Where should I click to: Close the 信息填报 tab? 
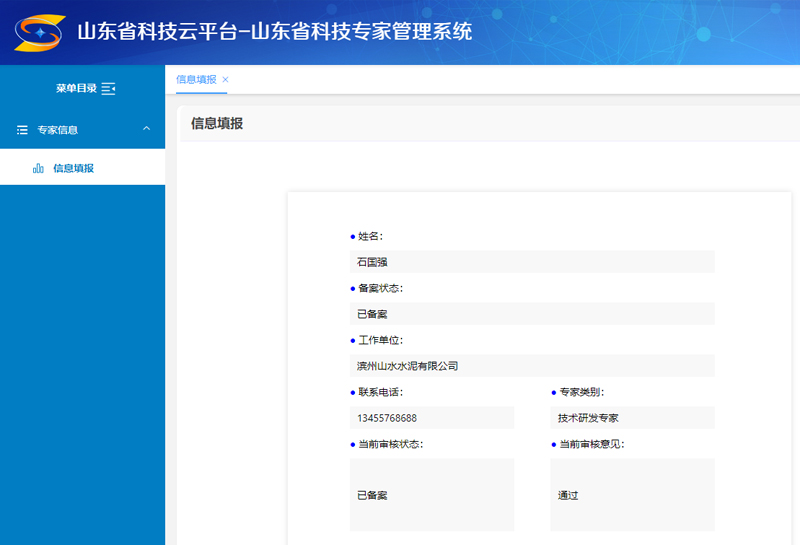click(225, 79)
